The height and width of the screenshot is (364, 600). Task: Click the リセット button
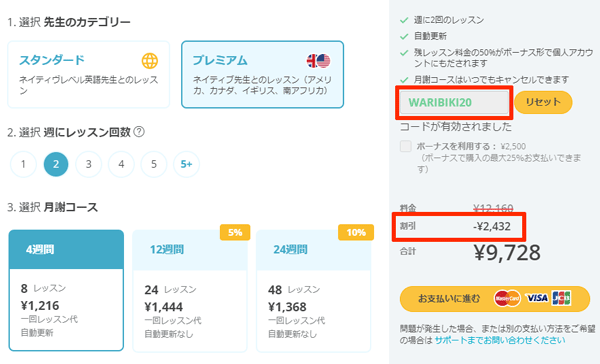coord(543,102)
